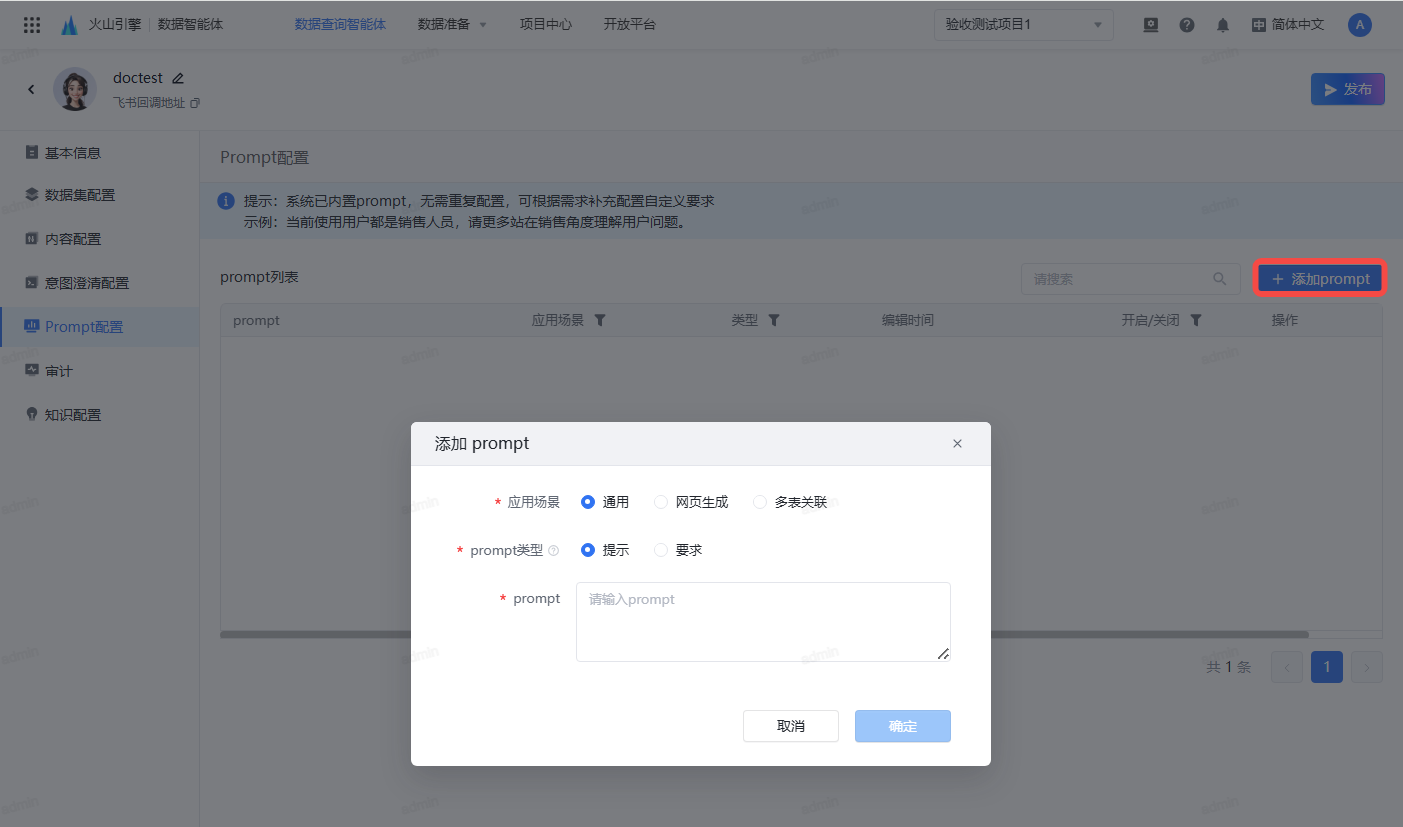Click the 编辑时间 column header
This screenshot has height=827, width=1403.
(908, 320)
